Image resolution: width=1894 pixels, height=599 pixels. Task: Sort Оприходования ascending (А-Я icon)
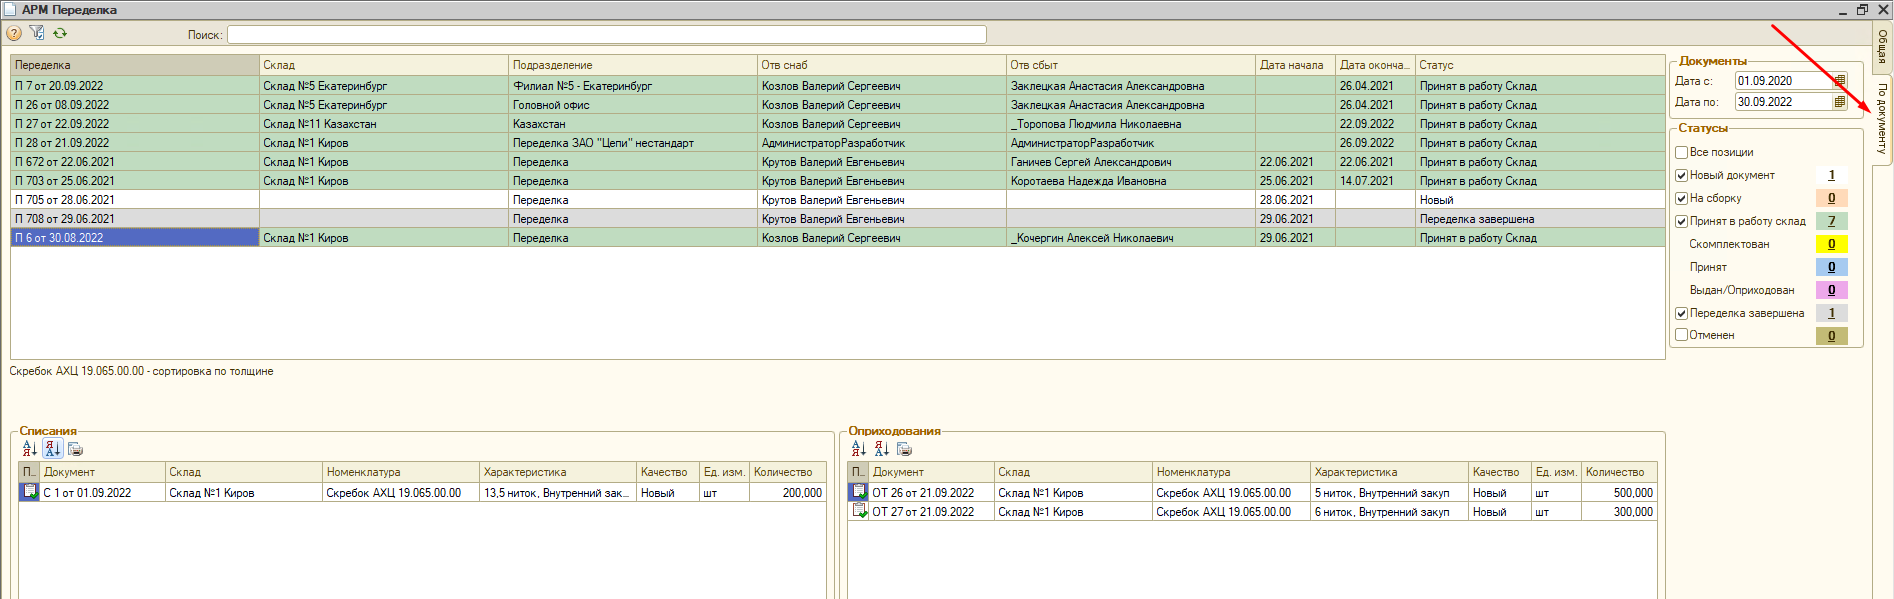(x=859, y=449)
